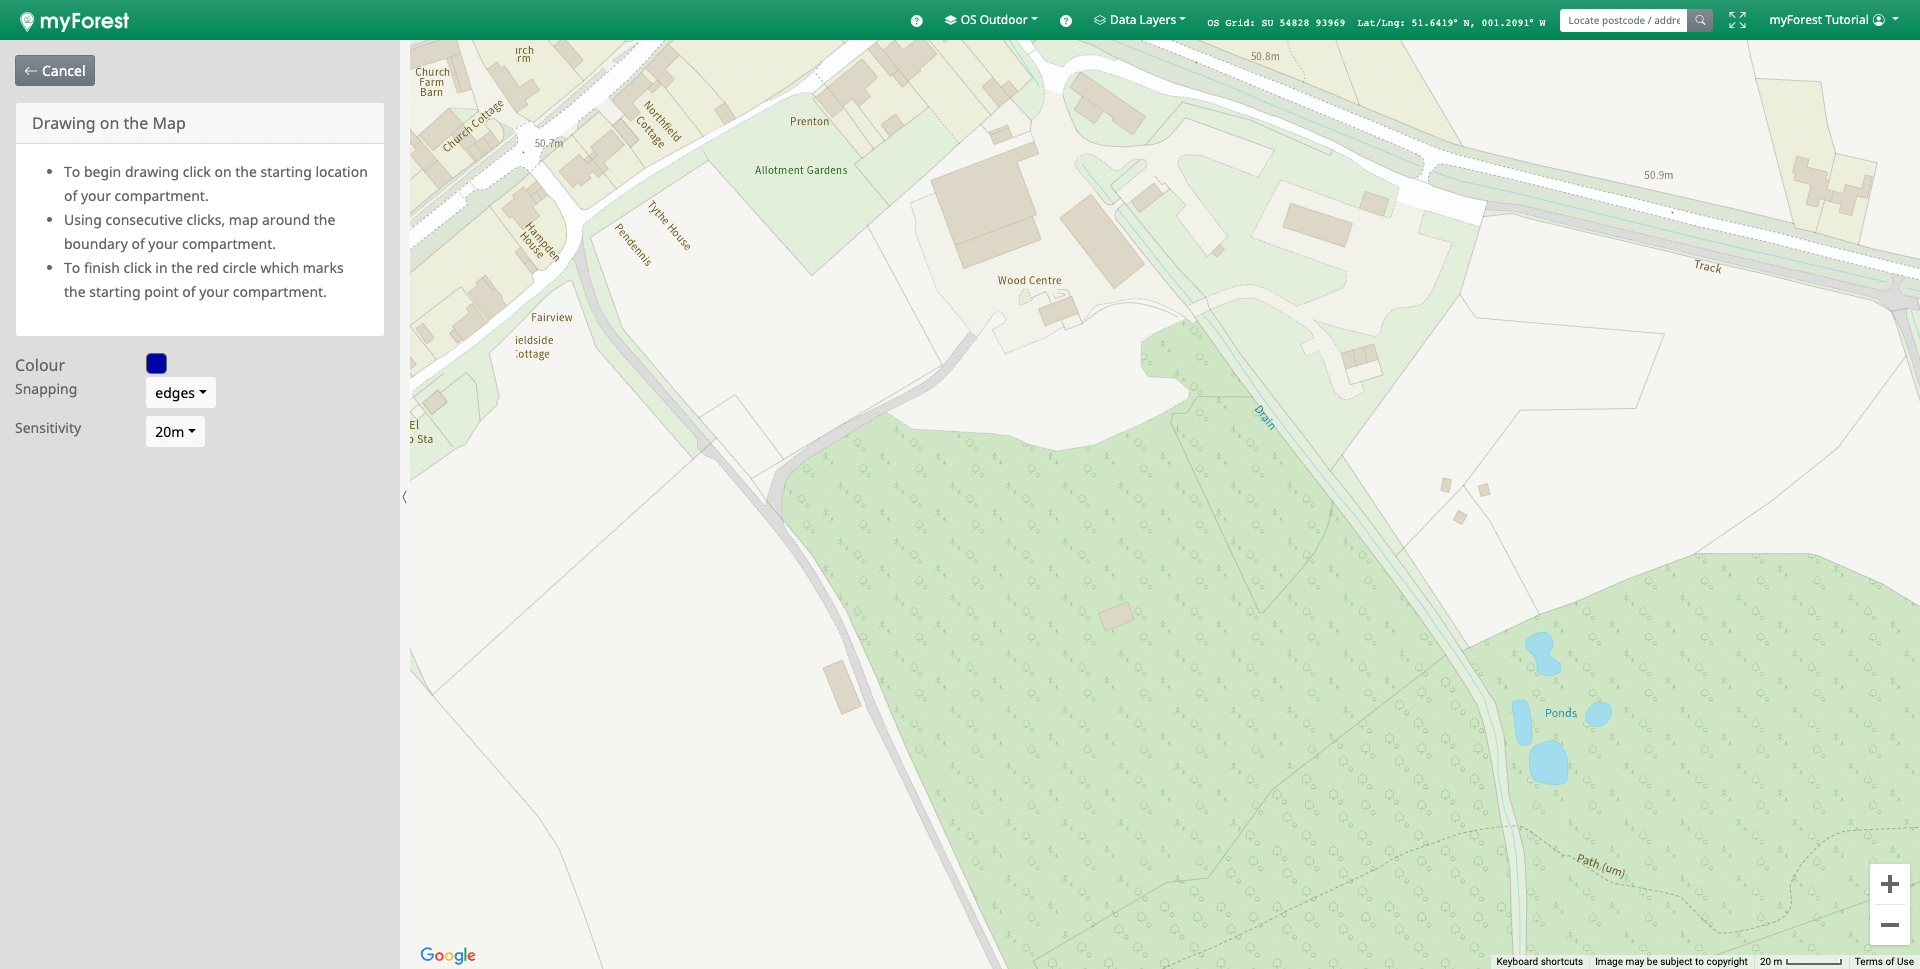The width and height of the screenshot is (1920, 969).
Task: Open the Sensitivity 20m dropdown
Action: pyautogui.click(x=175, y=432)
